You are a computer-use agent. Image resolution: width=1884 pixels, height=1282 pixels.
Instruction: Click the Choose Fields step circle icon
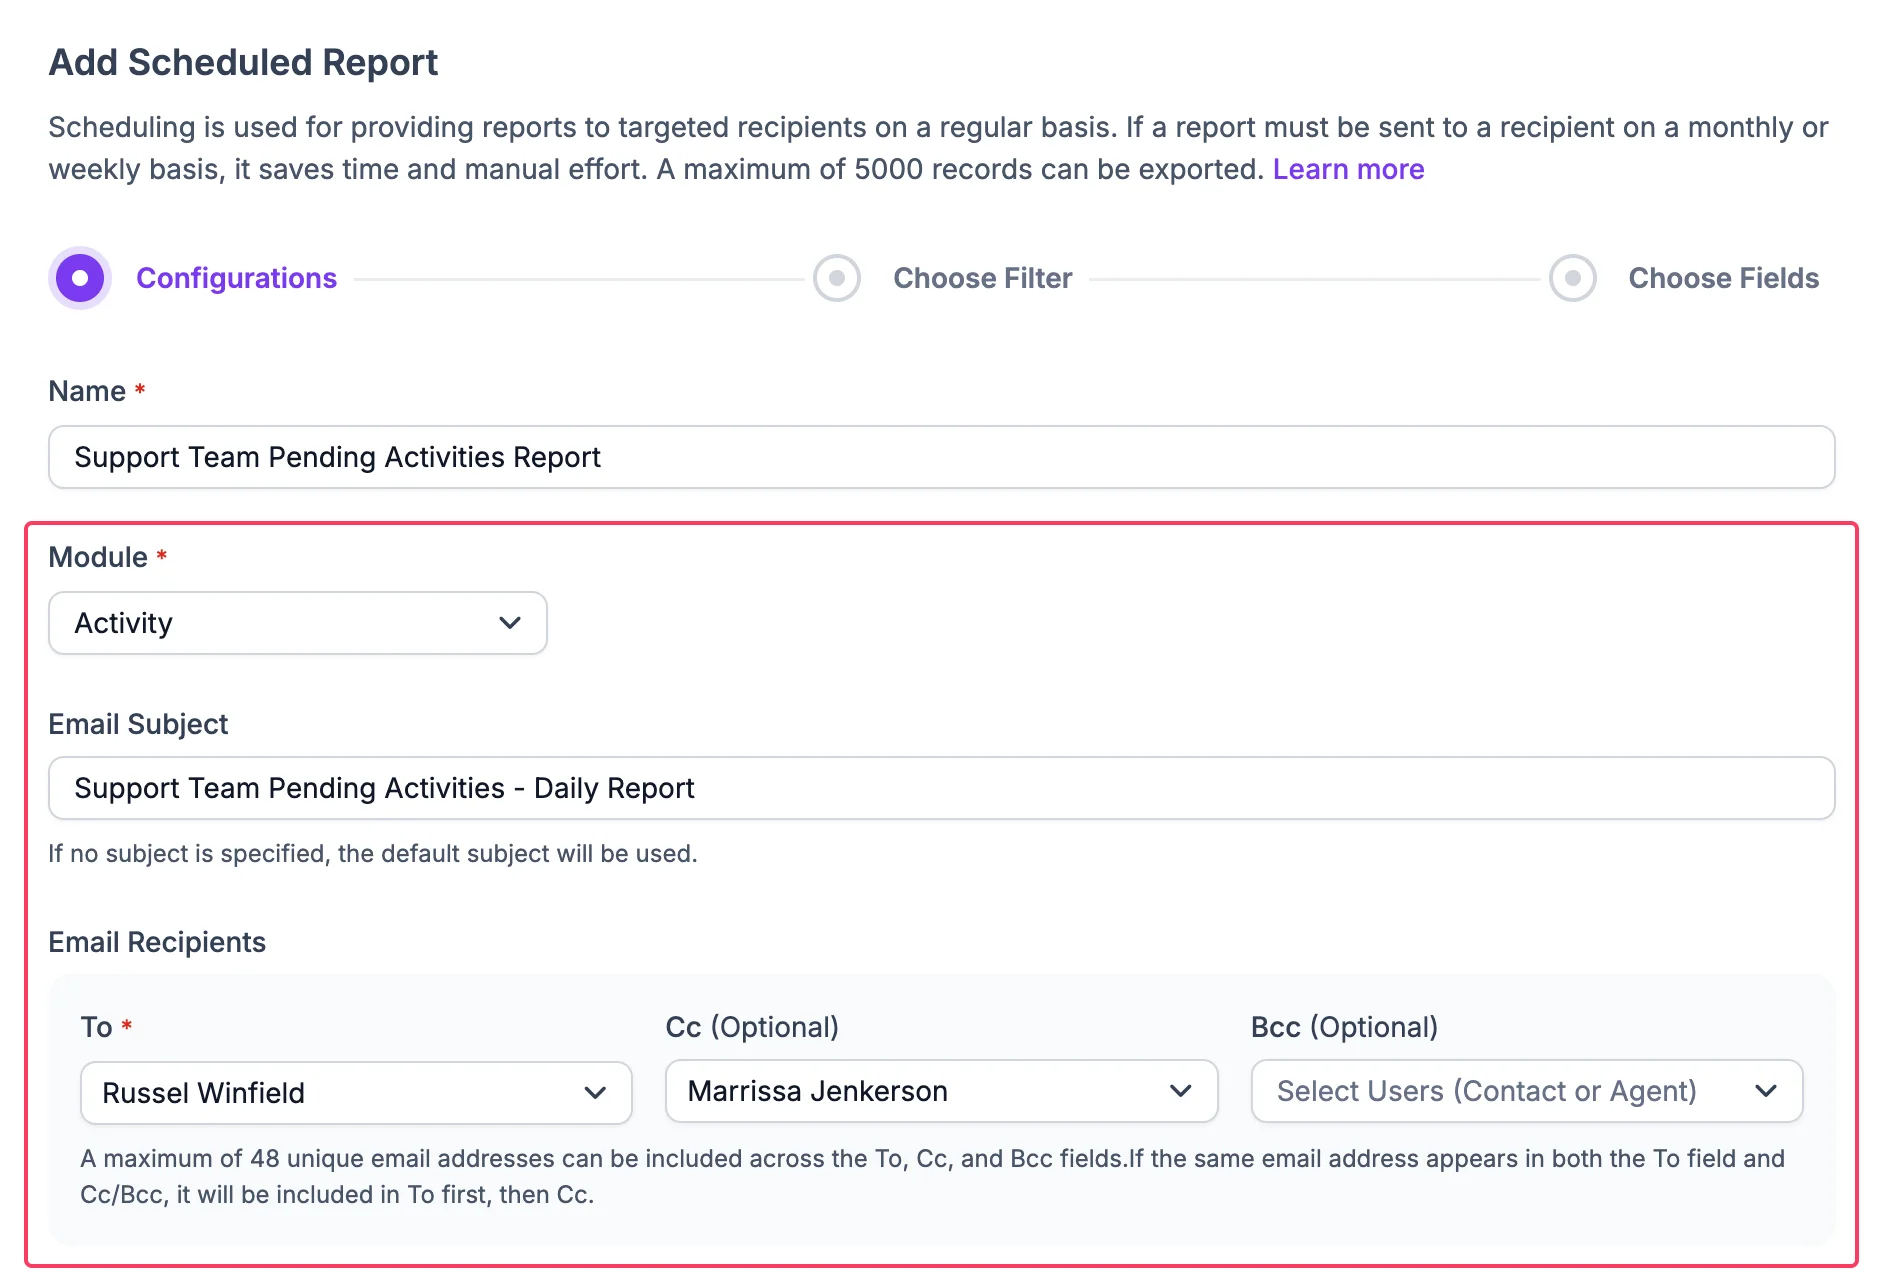click(x=1572, y=278)
